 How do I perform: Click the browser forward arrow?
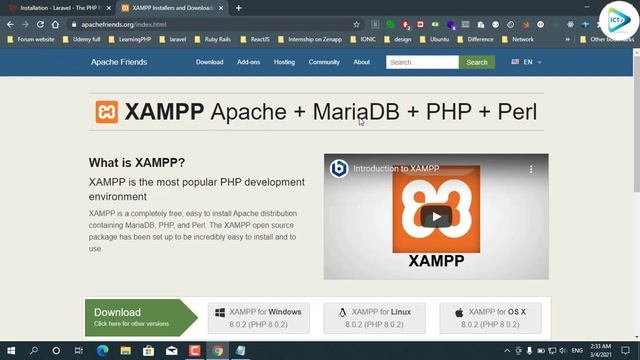coord(25,24)
